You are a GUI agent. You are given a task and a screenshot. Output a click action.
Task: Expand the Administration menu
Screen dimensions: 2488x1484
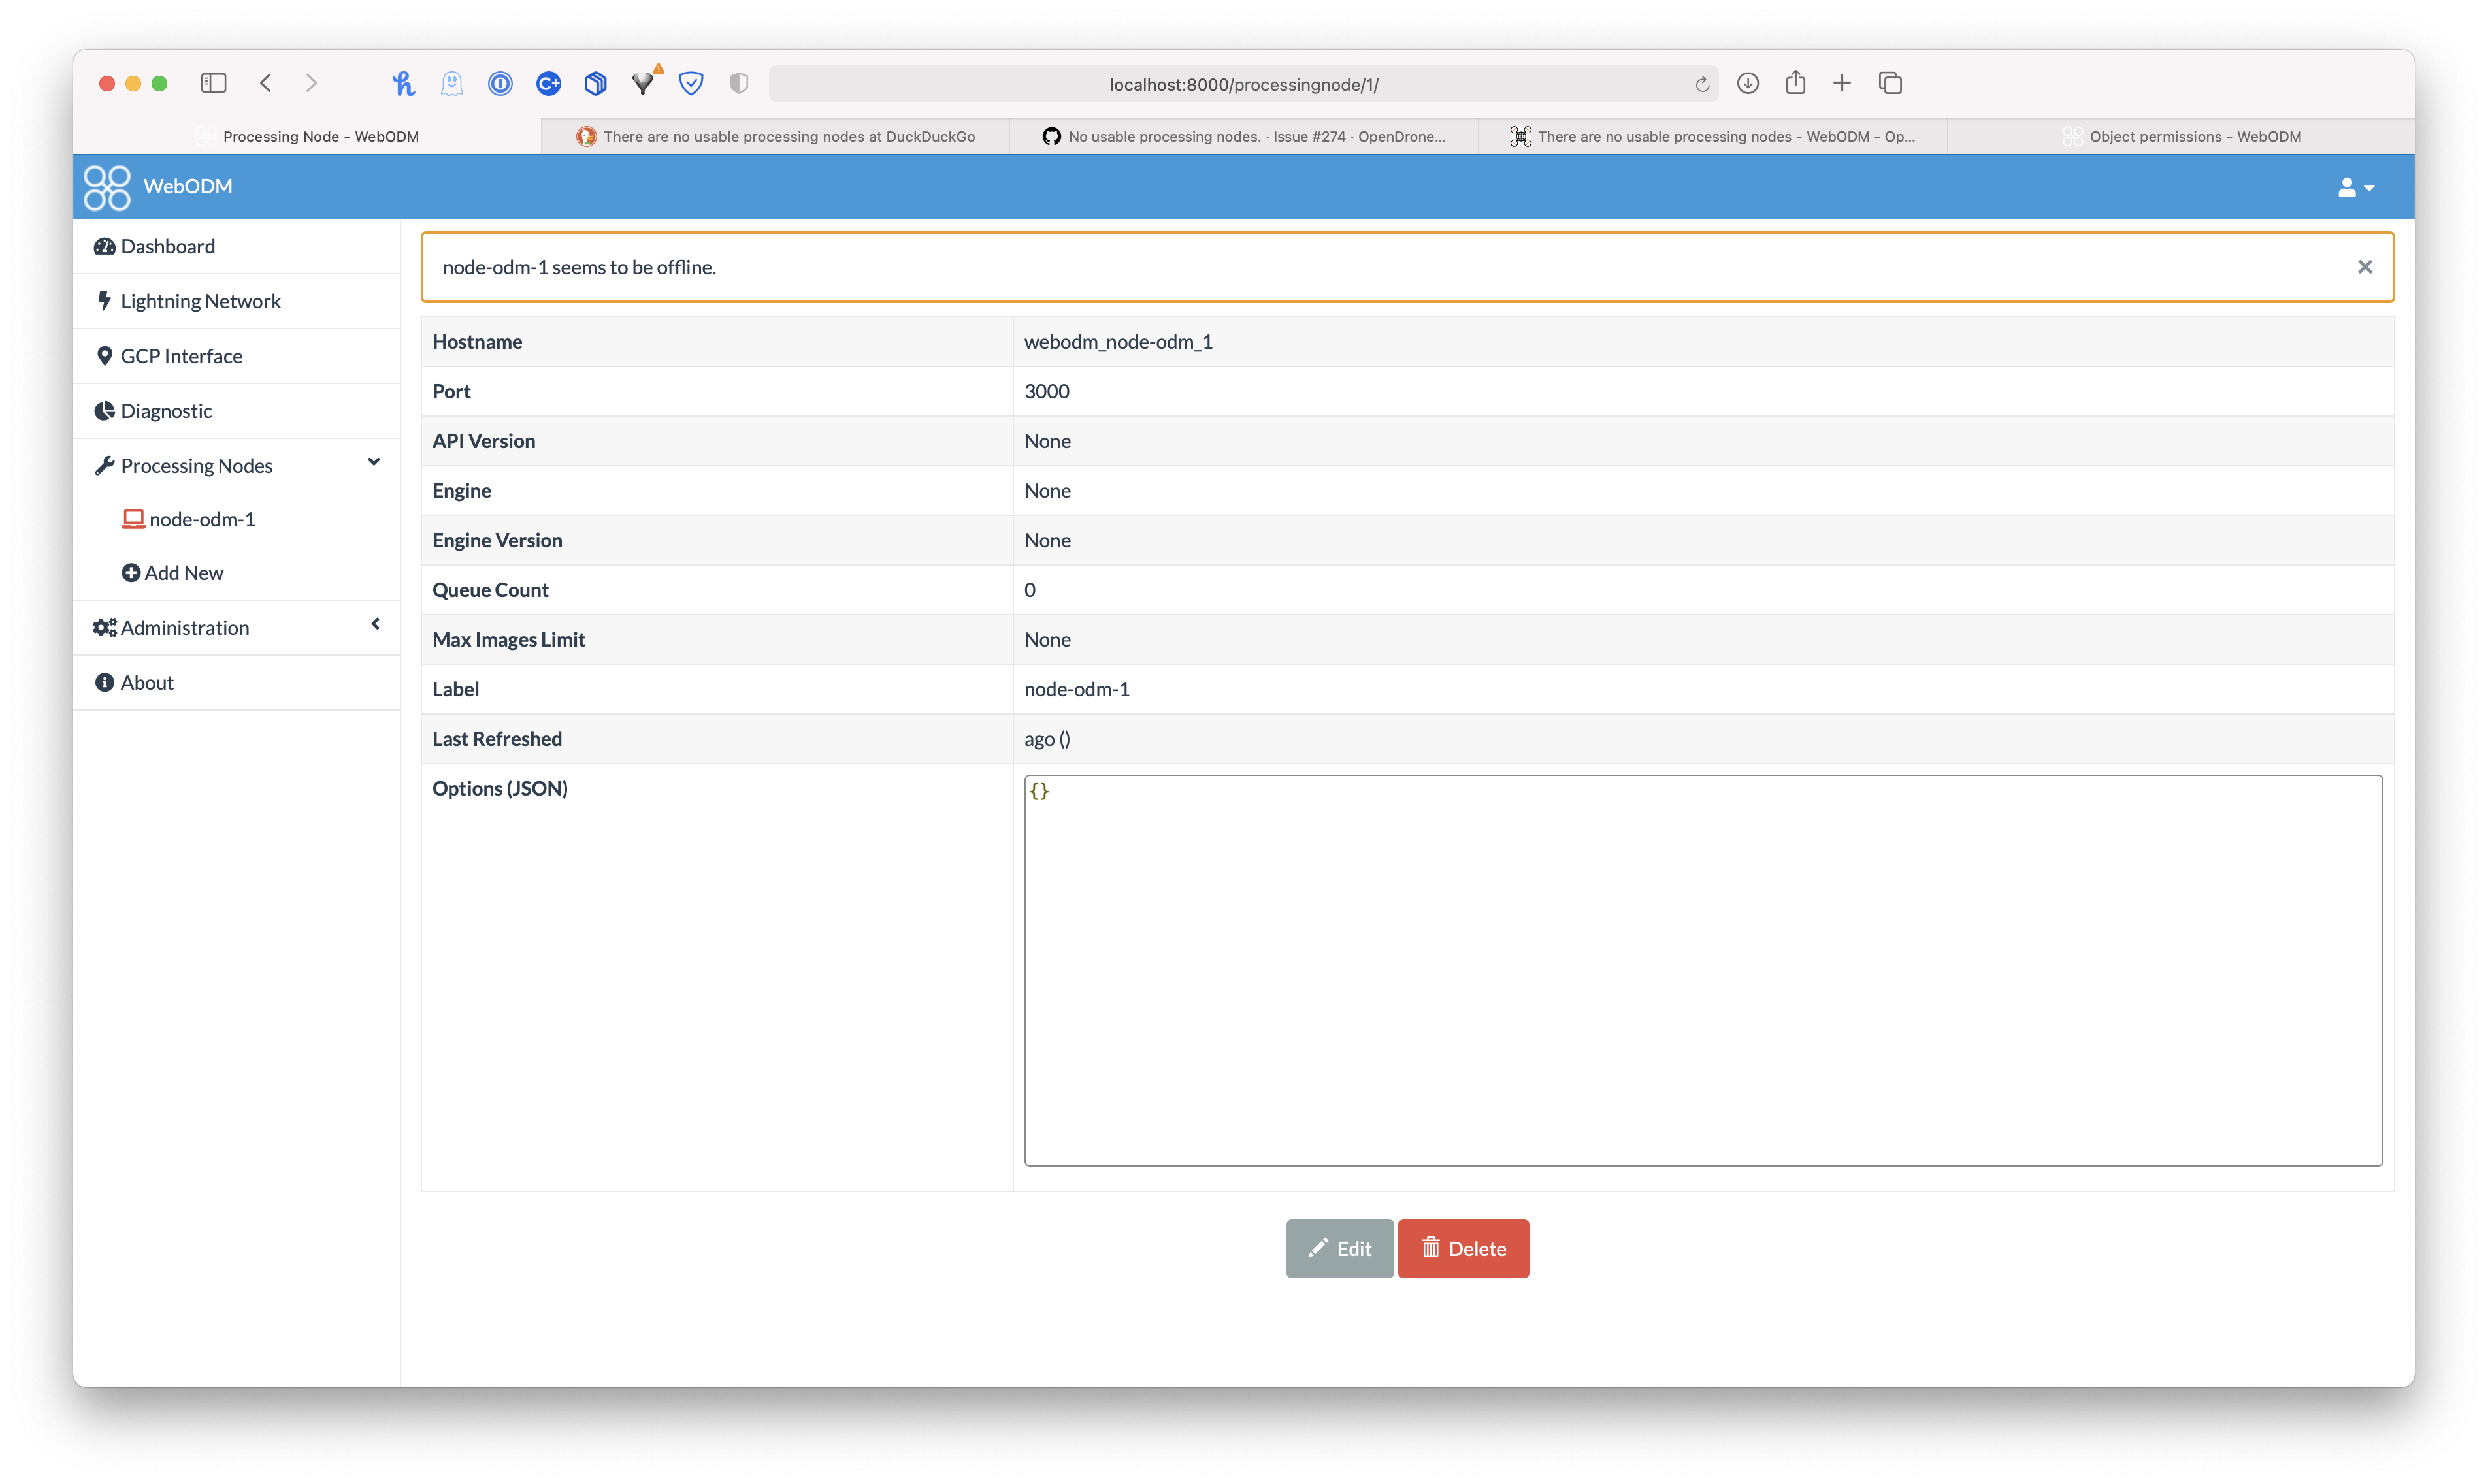click(x=375, y=625)
